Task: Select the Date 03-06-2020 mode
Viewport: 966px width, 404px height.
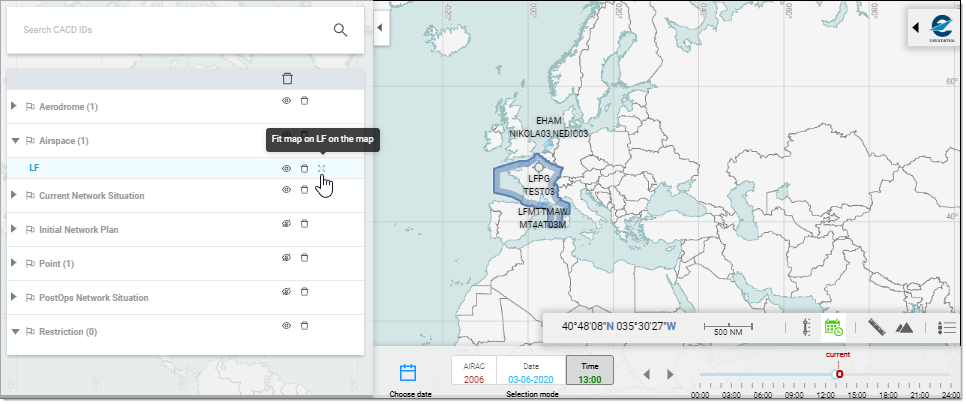Action: coord(530,372)
